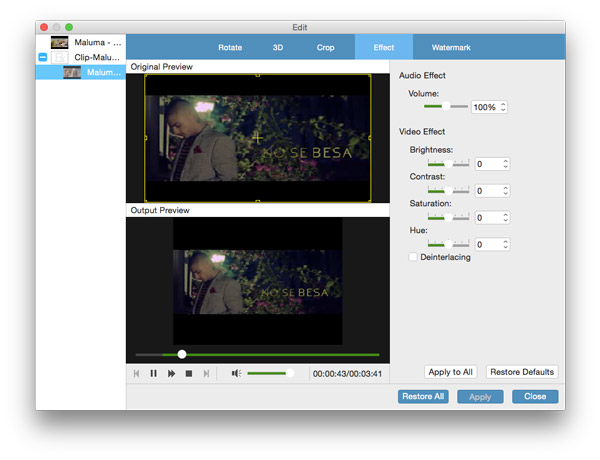
Task: Click the Saturation value stepper
Action: coord(505,217)
